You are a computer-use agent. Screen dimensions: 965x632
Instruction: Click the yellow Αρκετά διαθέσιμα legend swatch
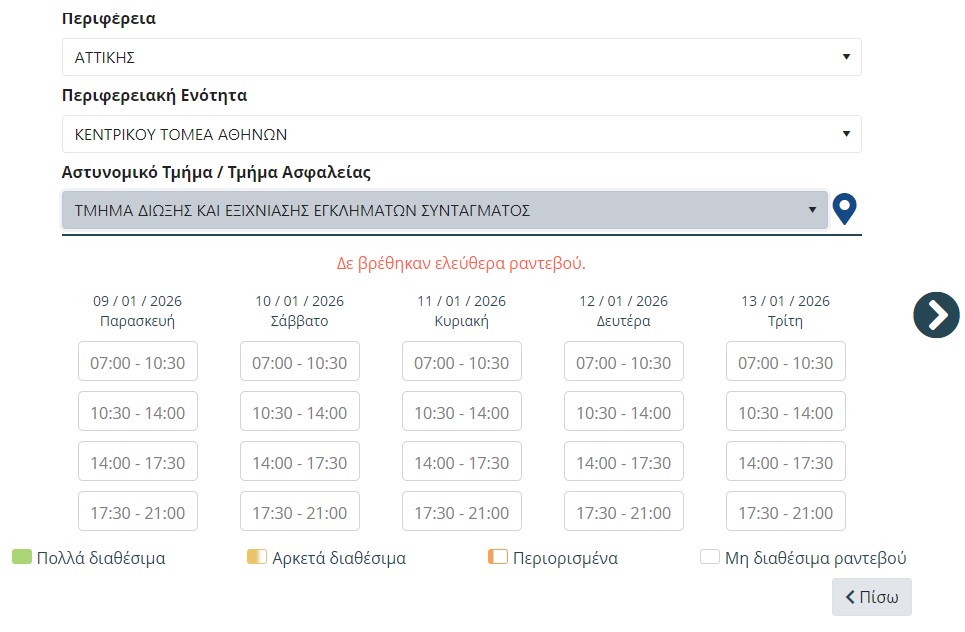pyautogui.click(x=257, y=557)
